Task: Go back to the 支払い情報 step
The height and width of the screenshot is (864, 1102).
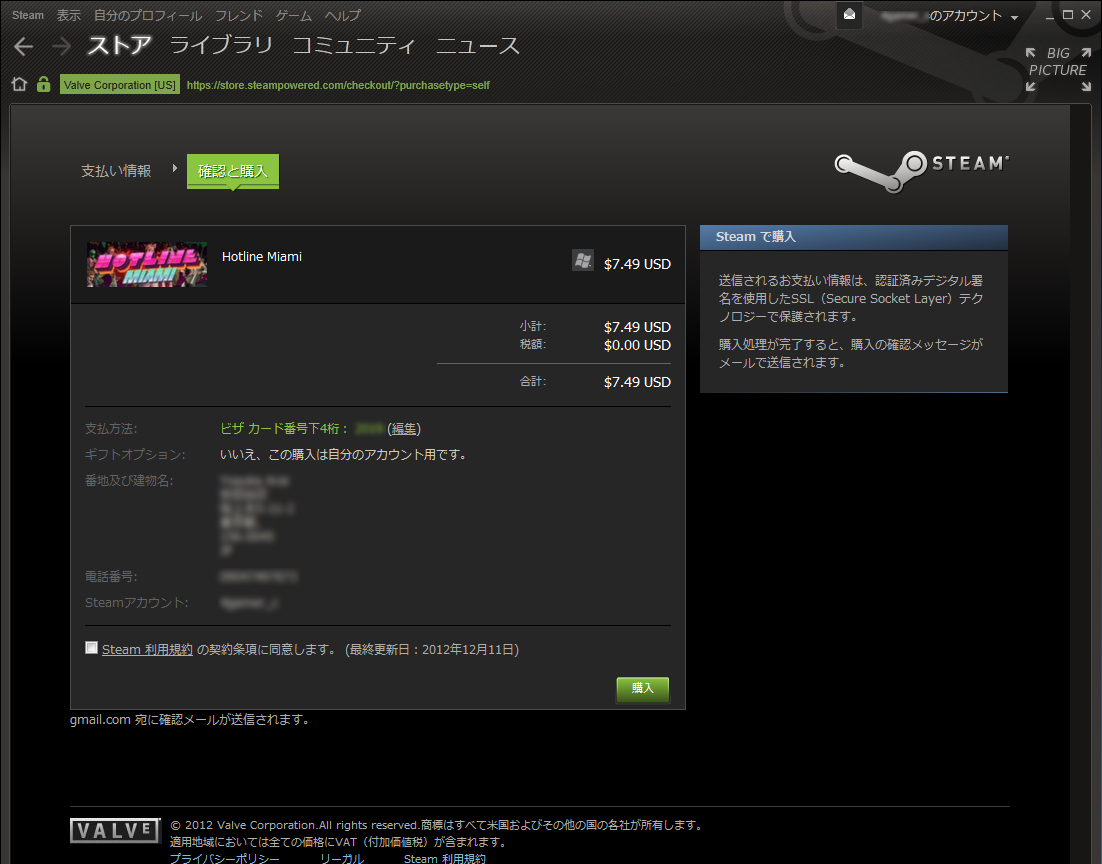Action: (x=116, y=171)
